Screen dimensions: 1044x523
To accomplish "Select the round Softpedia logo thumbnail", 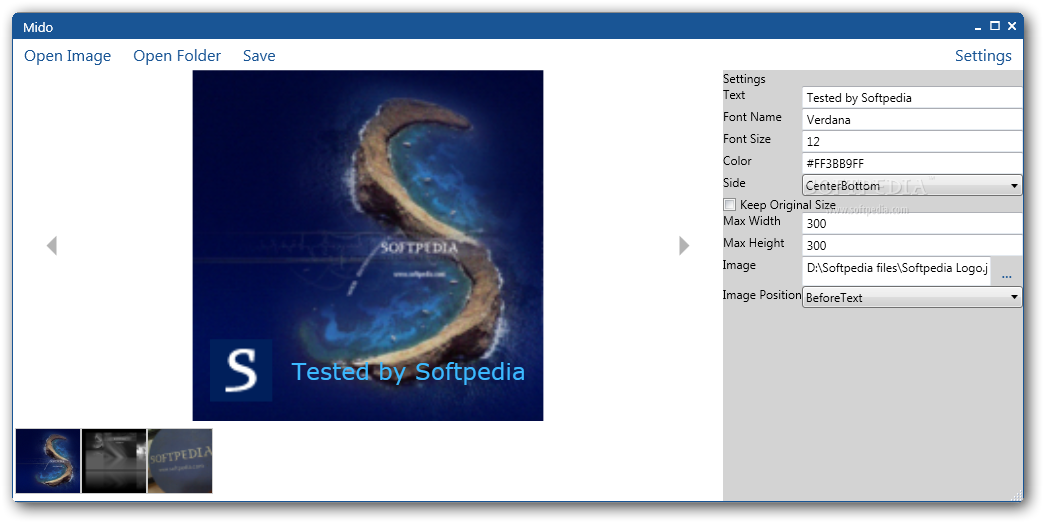I will (x=180, y=461).
